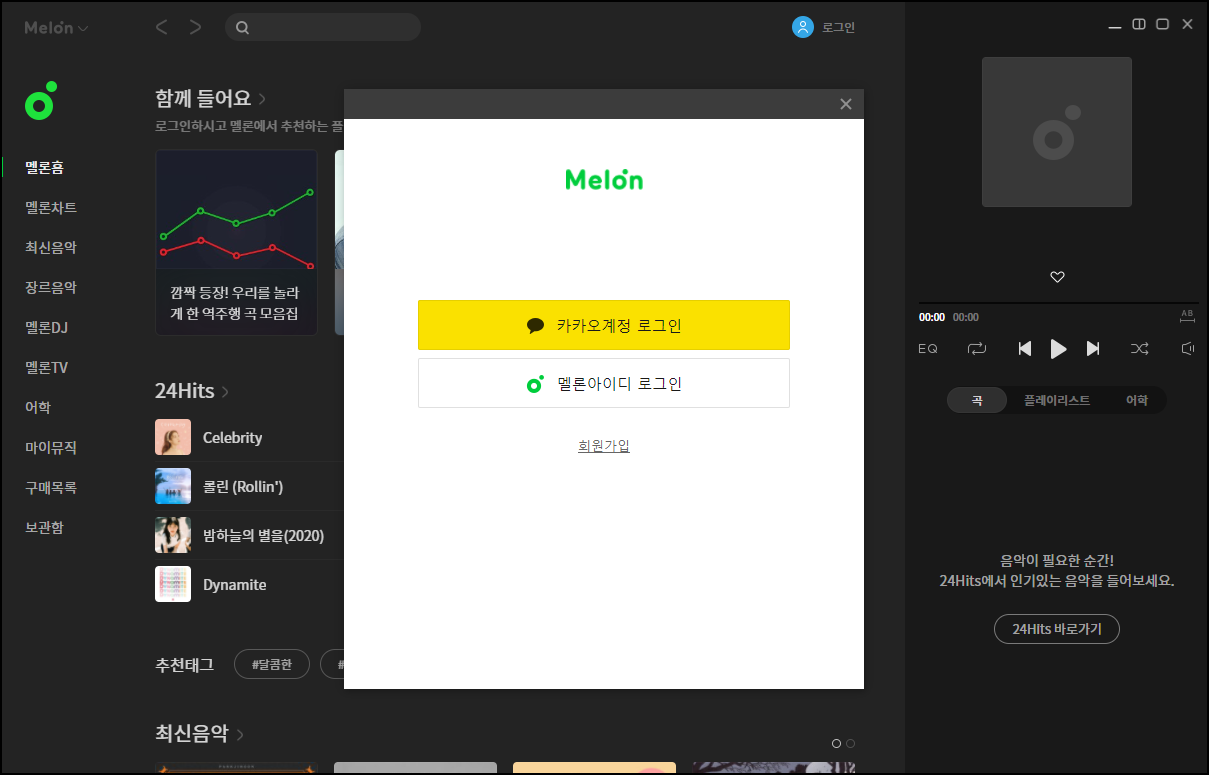
Task: Open 멜론DJ in the sidebar
Action: [x=46, y=328]
